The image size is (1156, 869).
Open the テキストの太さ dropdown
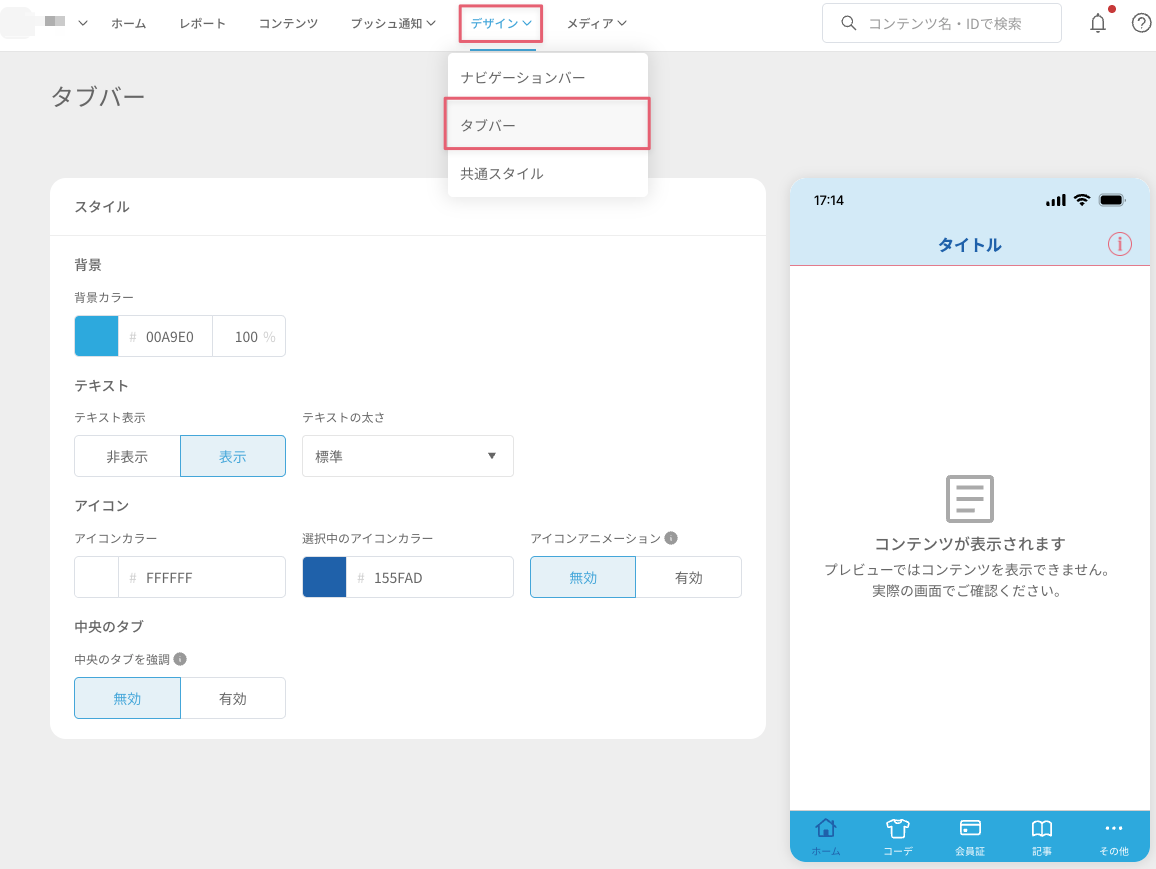pyautogui.click(x=408, y=456)
